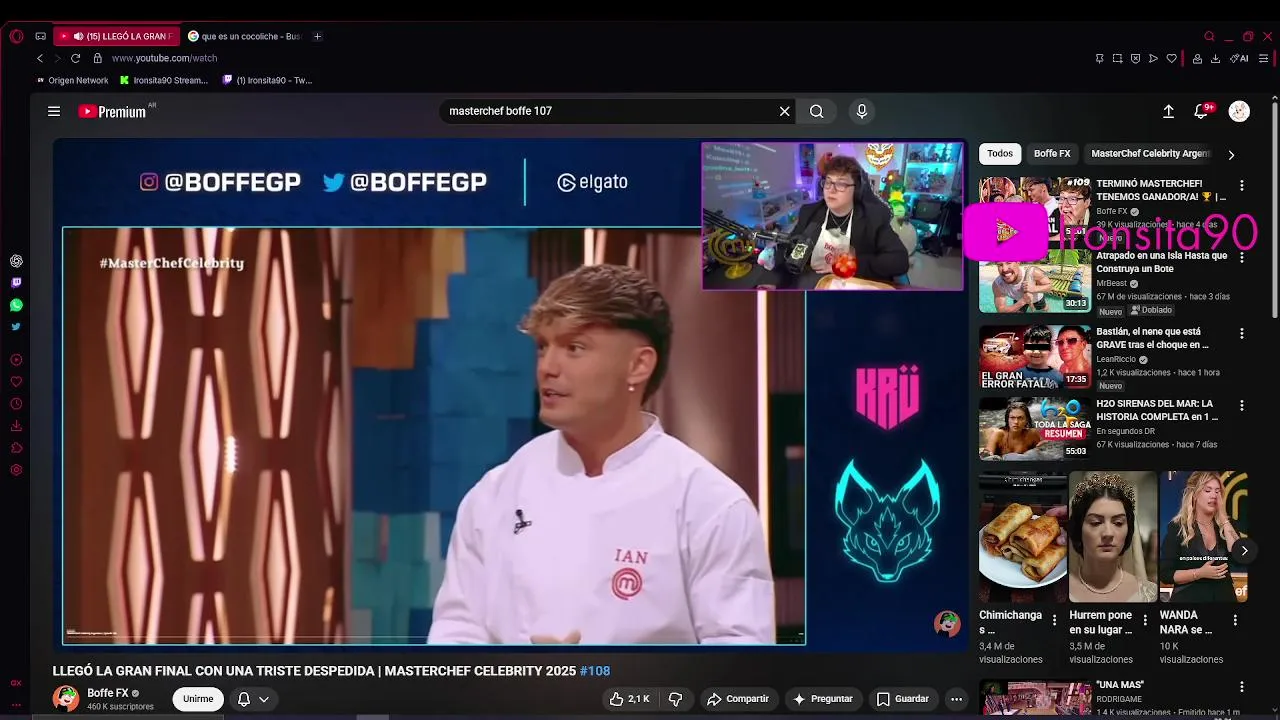1280x720 pixels.
Task: Open the Origen Network bookmark
Action: [72, 80]
